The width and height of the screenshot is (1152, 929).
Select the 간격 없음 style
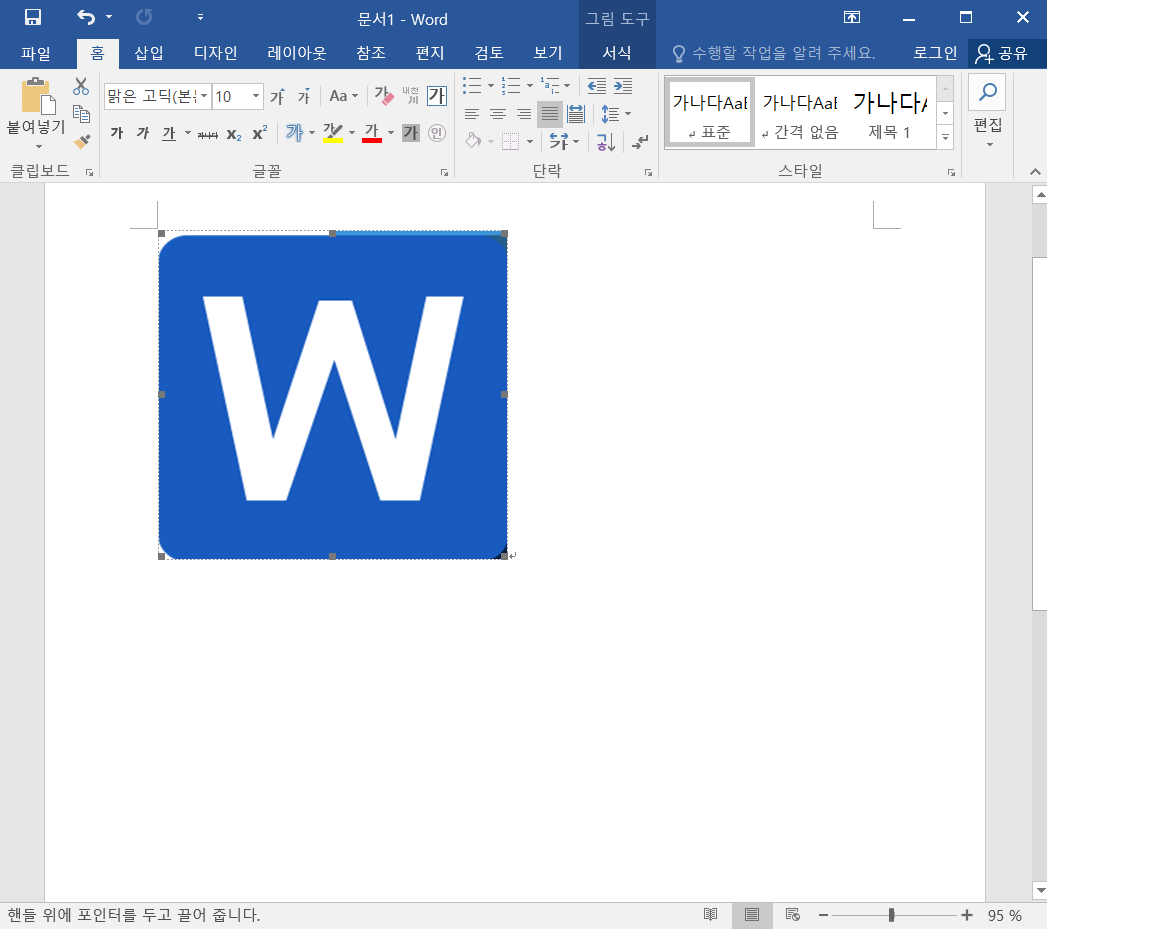click(800, 114)
